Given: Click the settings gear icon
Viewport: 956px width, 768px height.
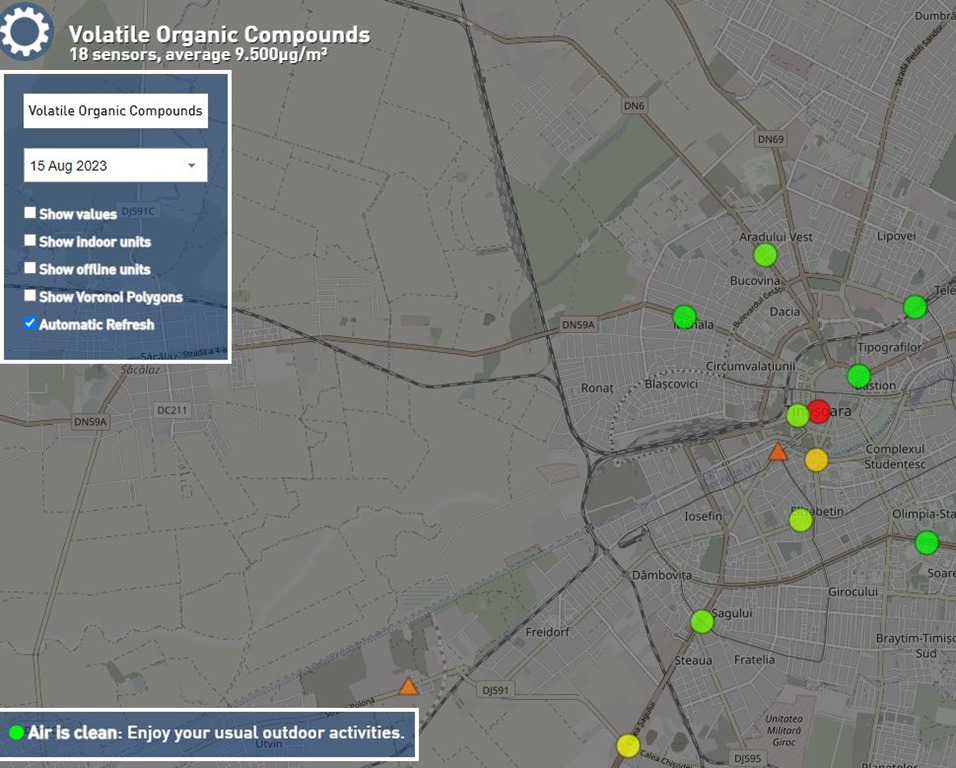Looking at the screenshot, I should (x=26, y=31).
